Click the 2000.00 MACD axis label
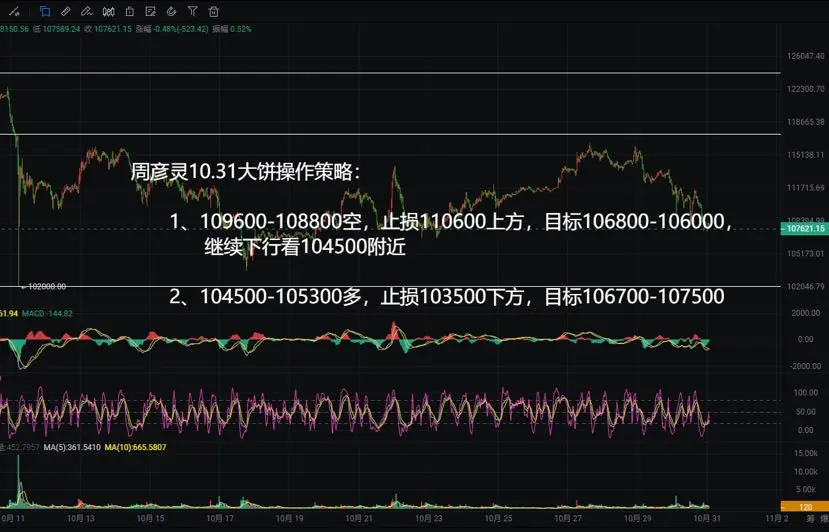This screenshot has width=829, height=532. tap(805, 313)
